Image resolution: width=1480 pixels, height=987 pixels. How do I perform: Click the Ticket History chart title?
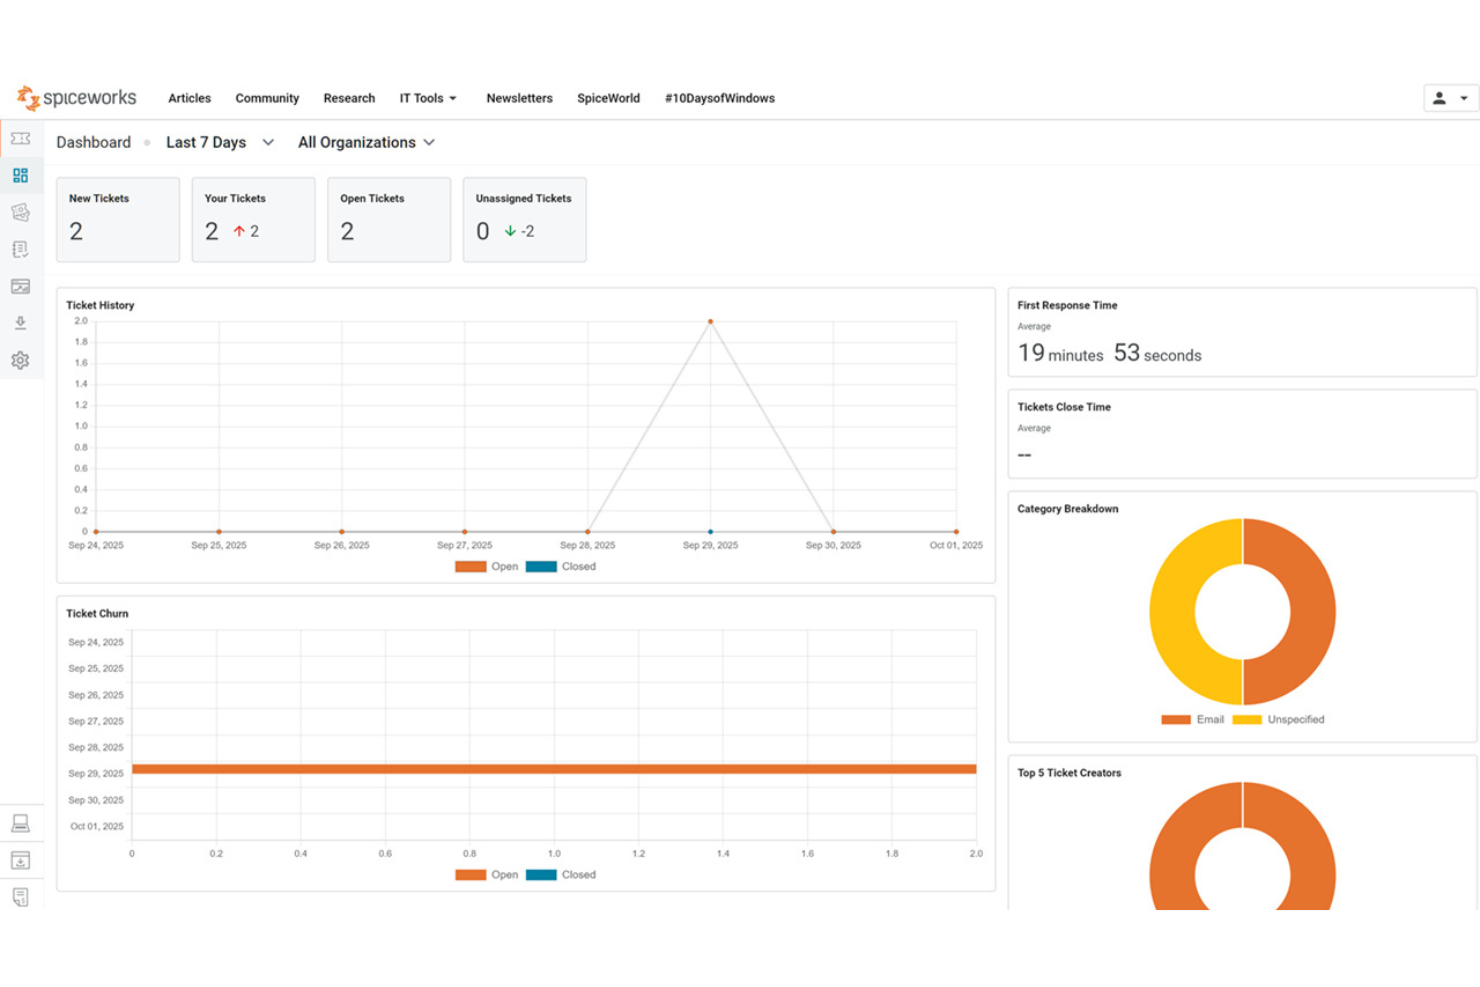click(x=100, y=305)
